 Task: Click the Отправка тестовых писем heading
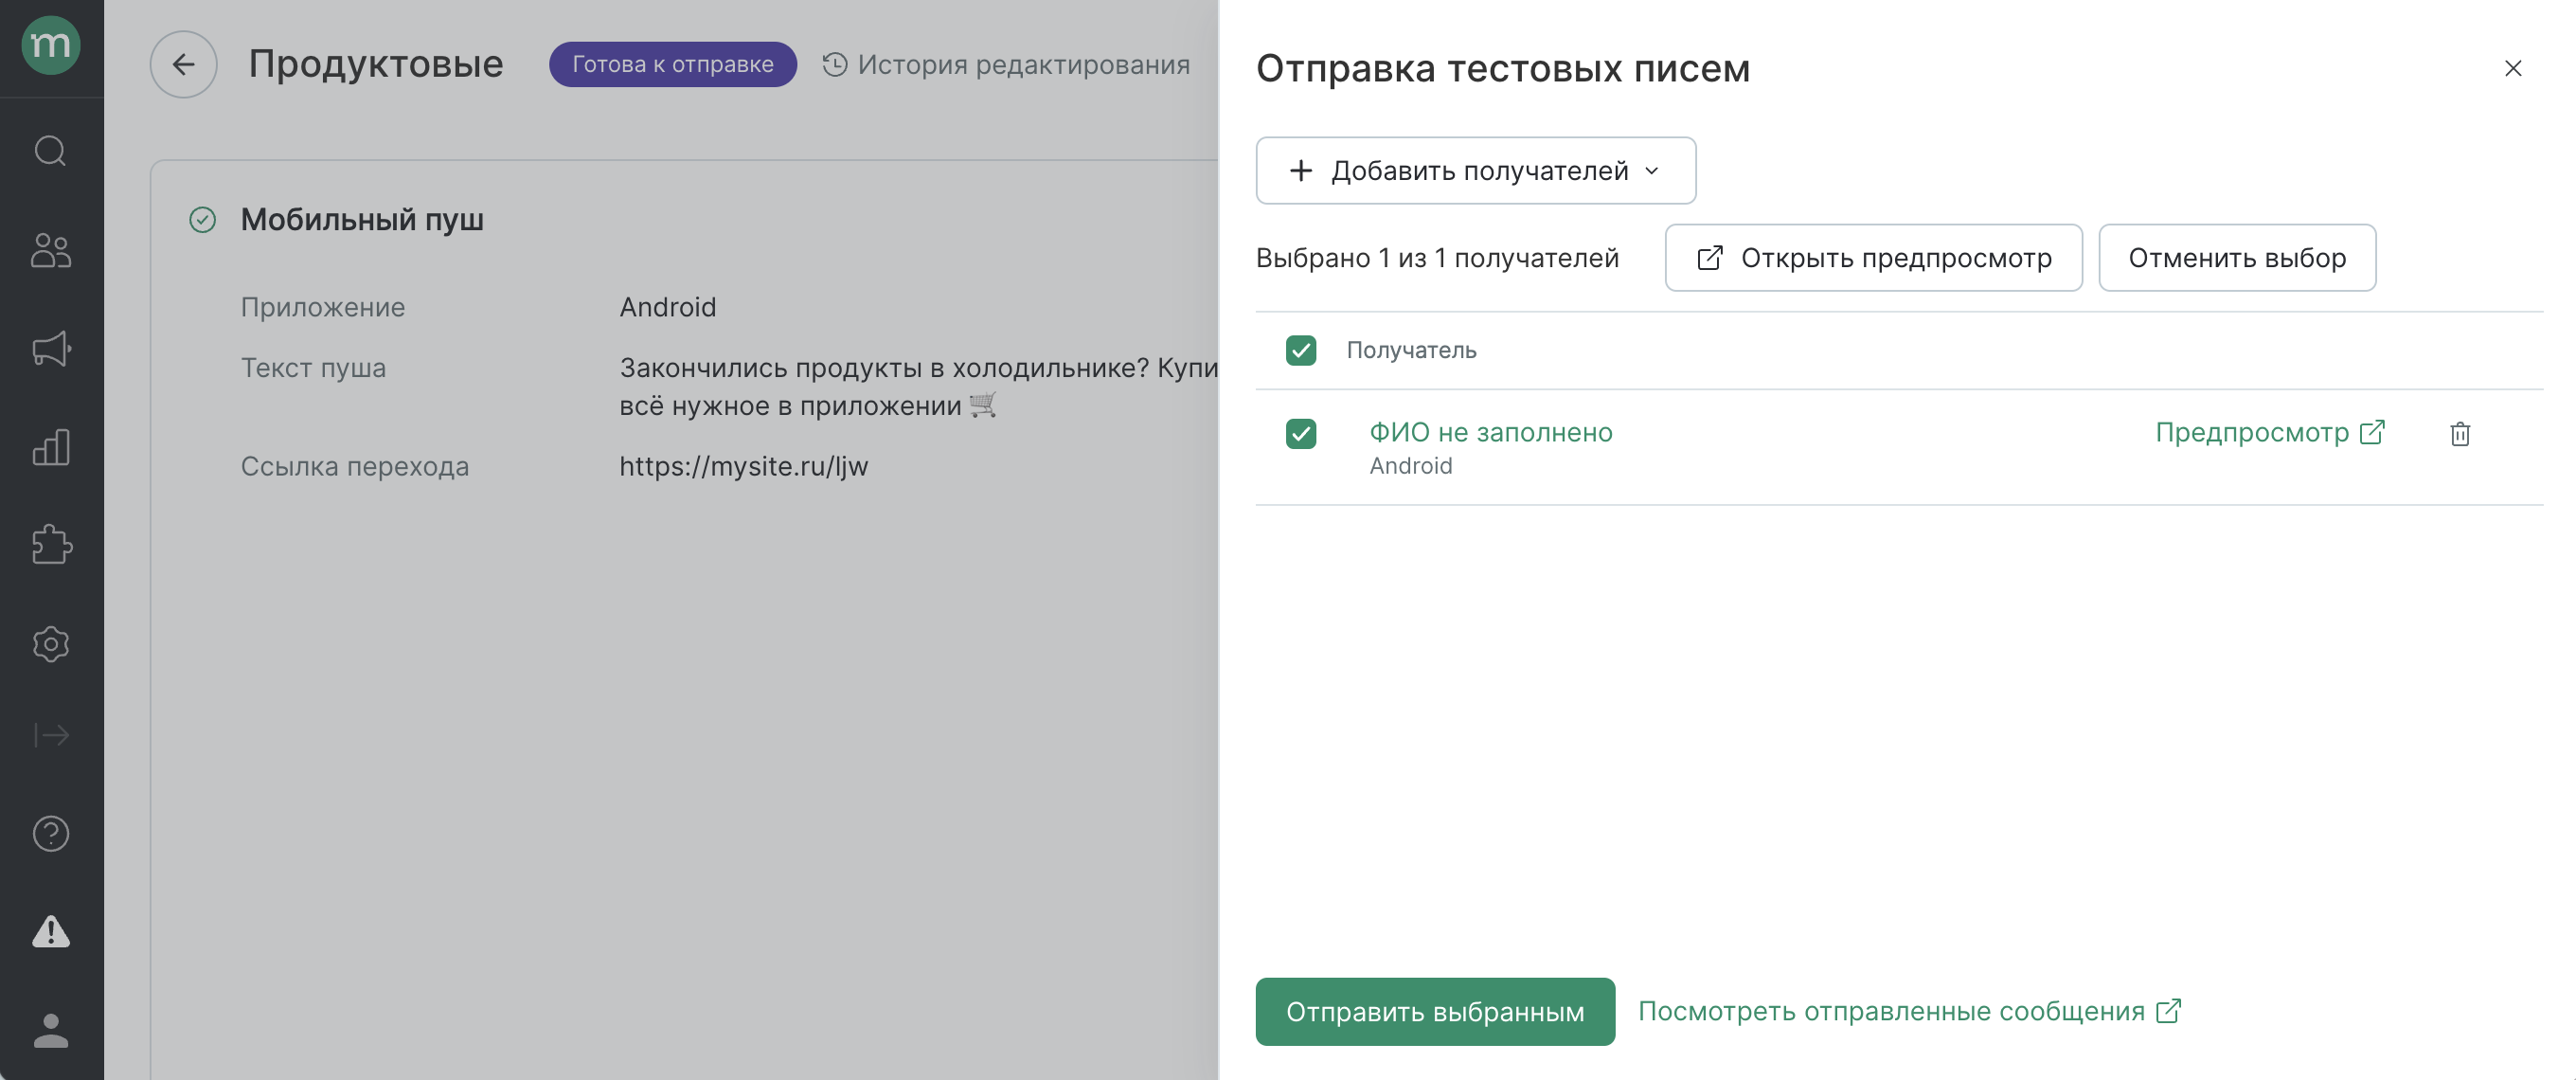click(x=1502, y=68)
